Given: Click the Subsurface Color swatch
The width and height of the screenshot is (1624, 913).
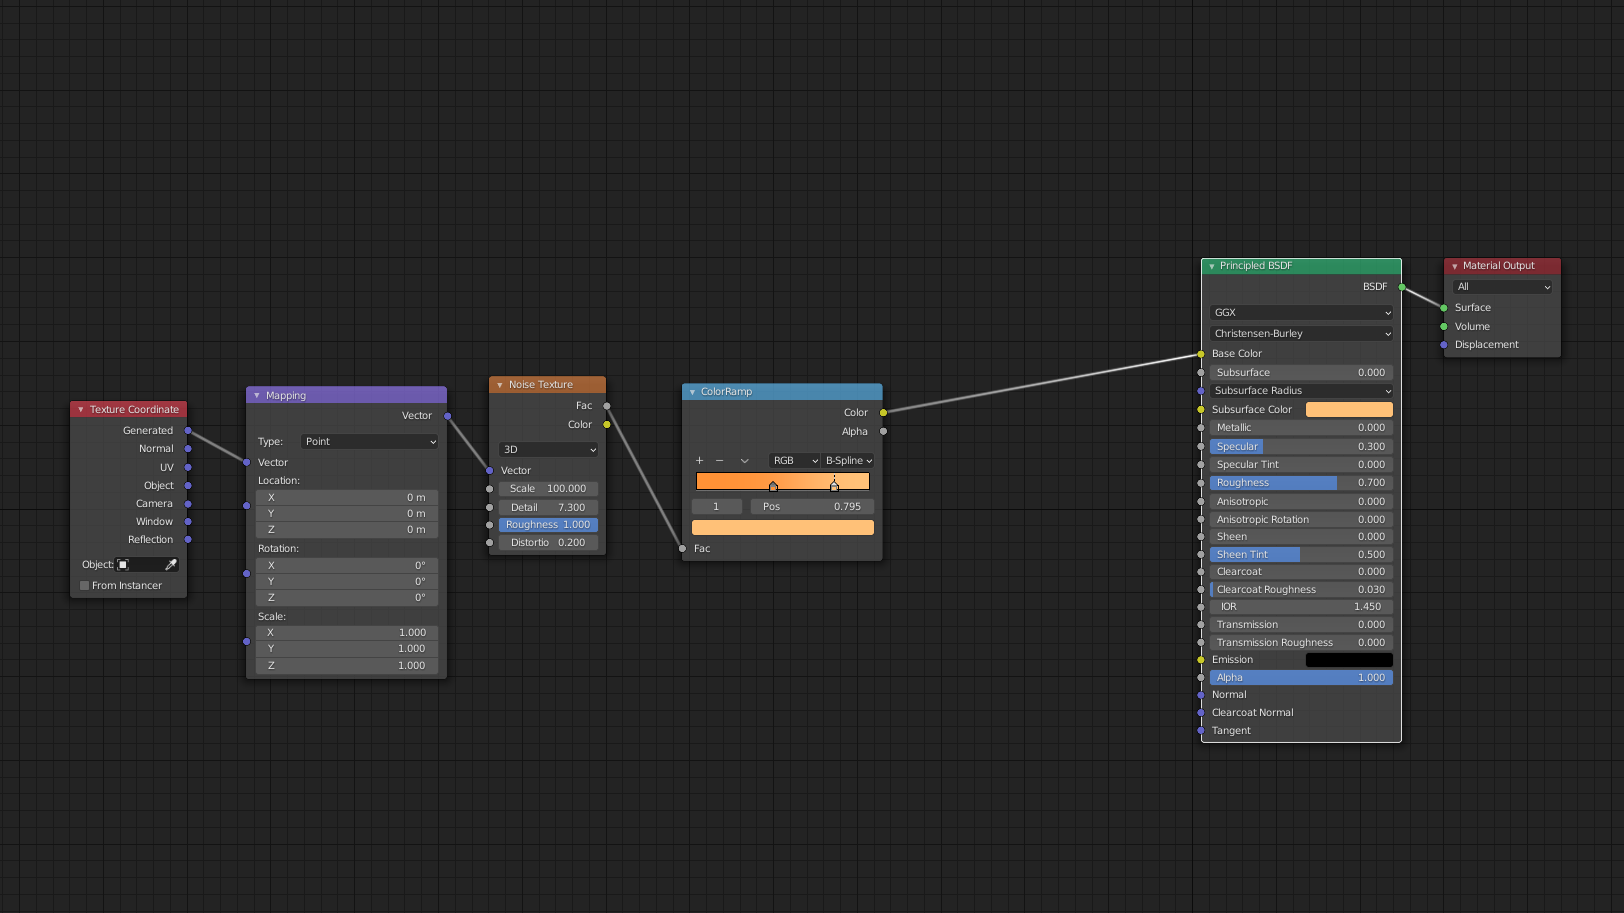Looking at the screenshot, I should point(1349,410).
